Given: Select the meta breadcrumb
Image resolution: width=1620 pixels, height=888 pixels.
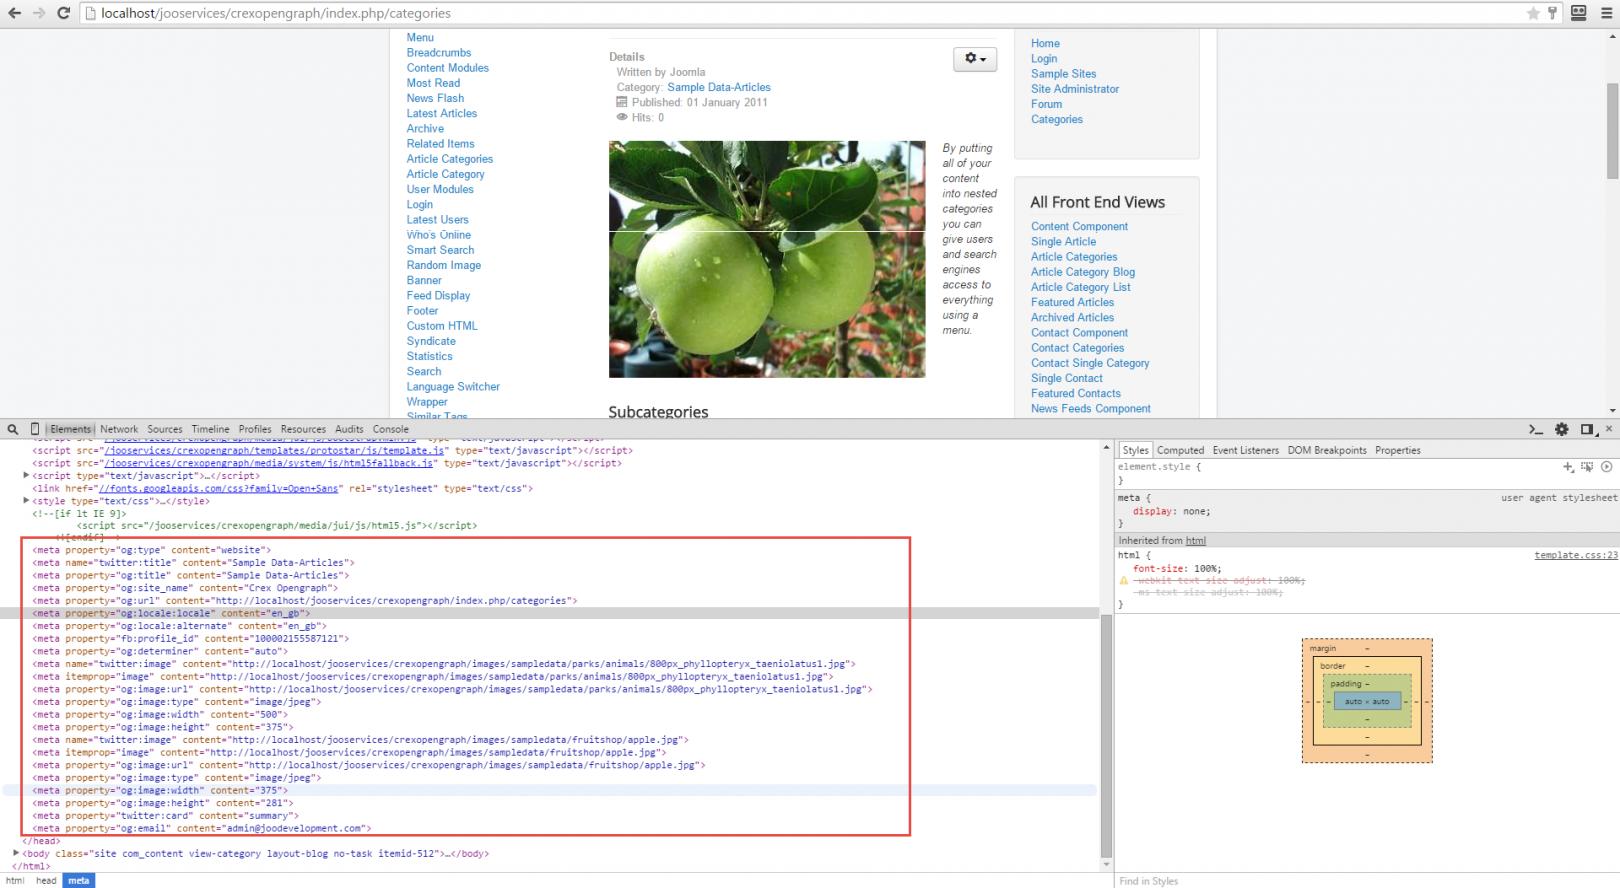Looking at the screenshot, I should (79, 881).
